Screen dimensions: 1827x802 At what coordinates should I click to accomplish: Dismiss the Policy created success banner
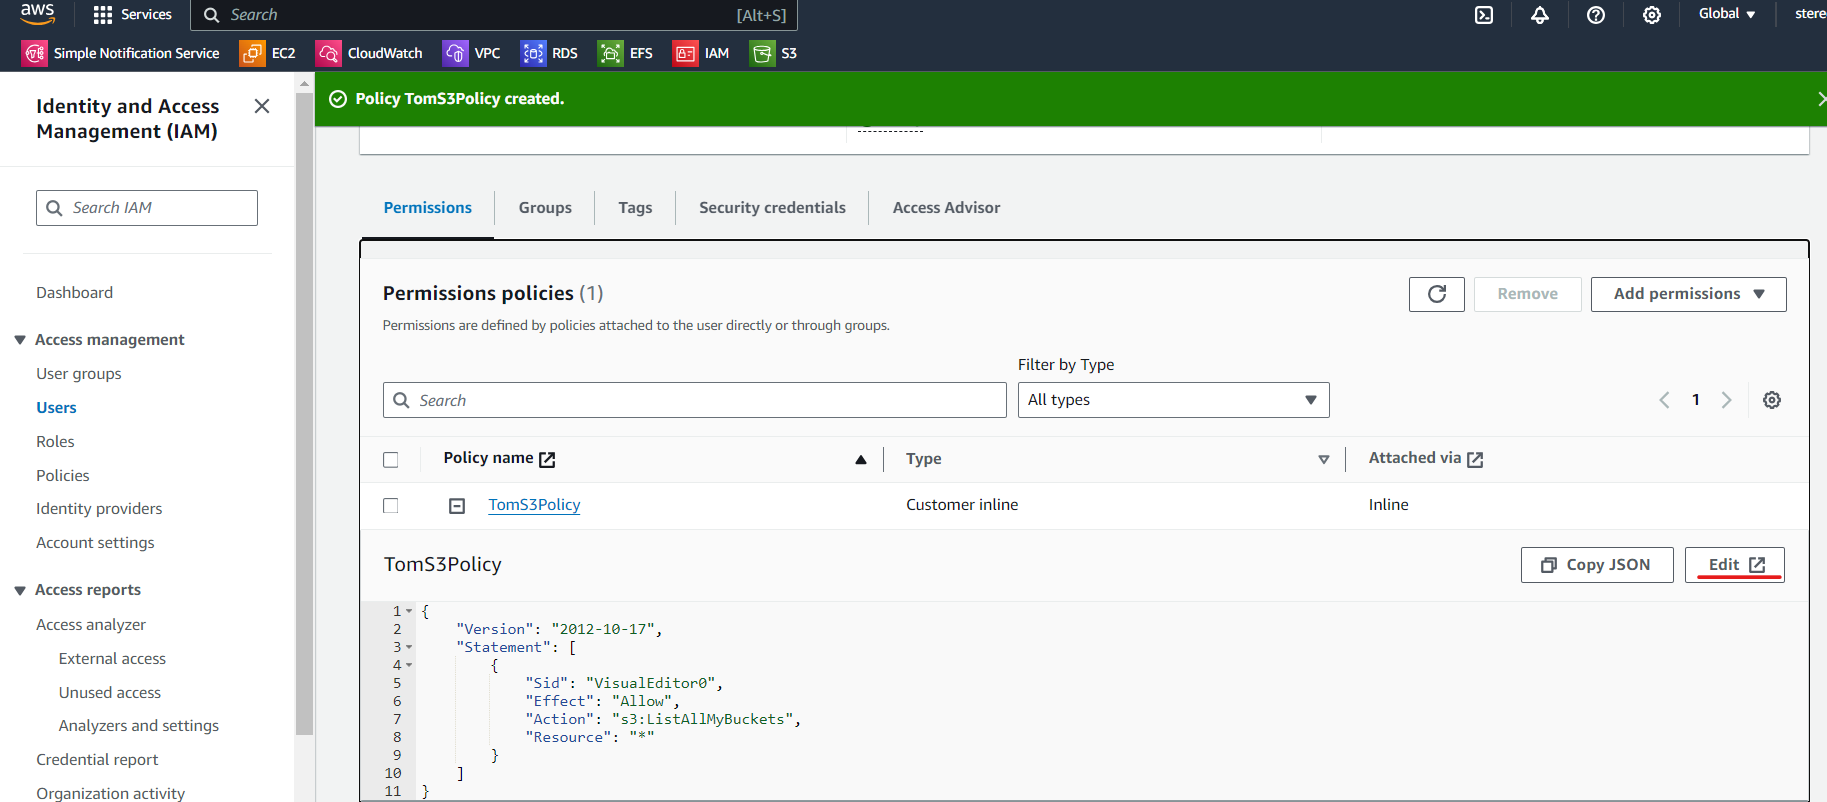click(x=1821, y=98)
